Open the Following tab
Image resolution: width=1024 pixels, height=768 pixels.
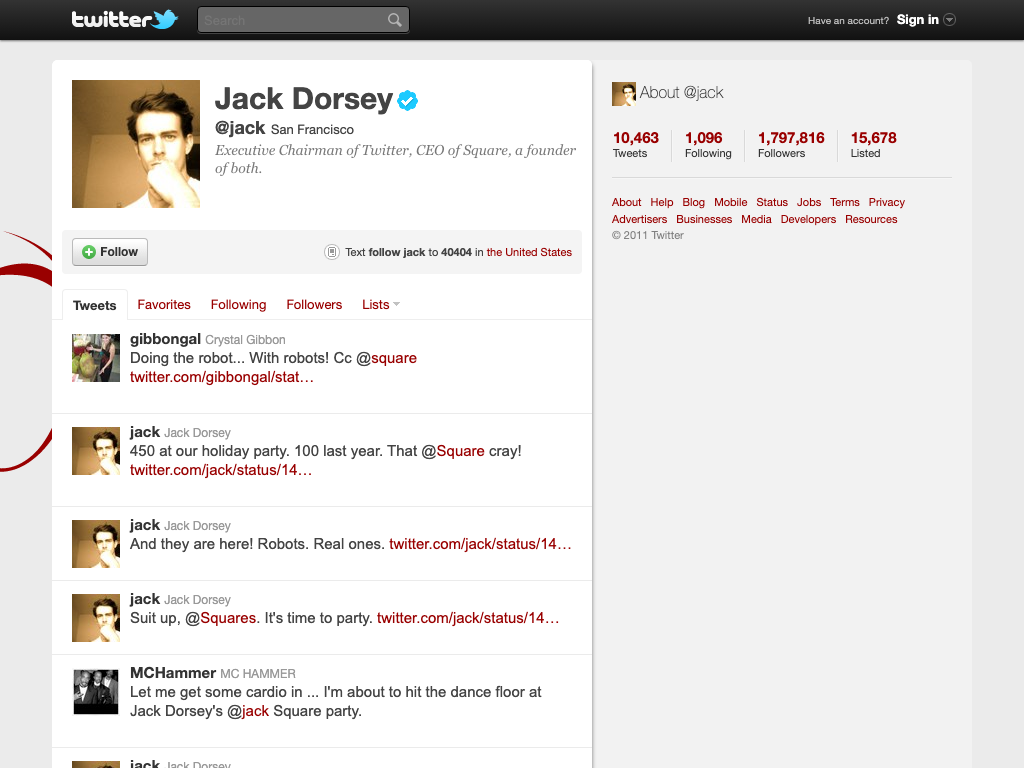pos(238,304)
